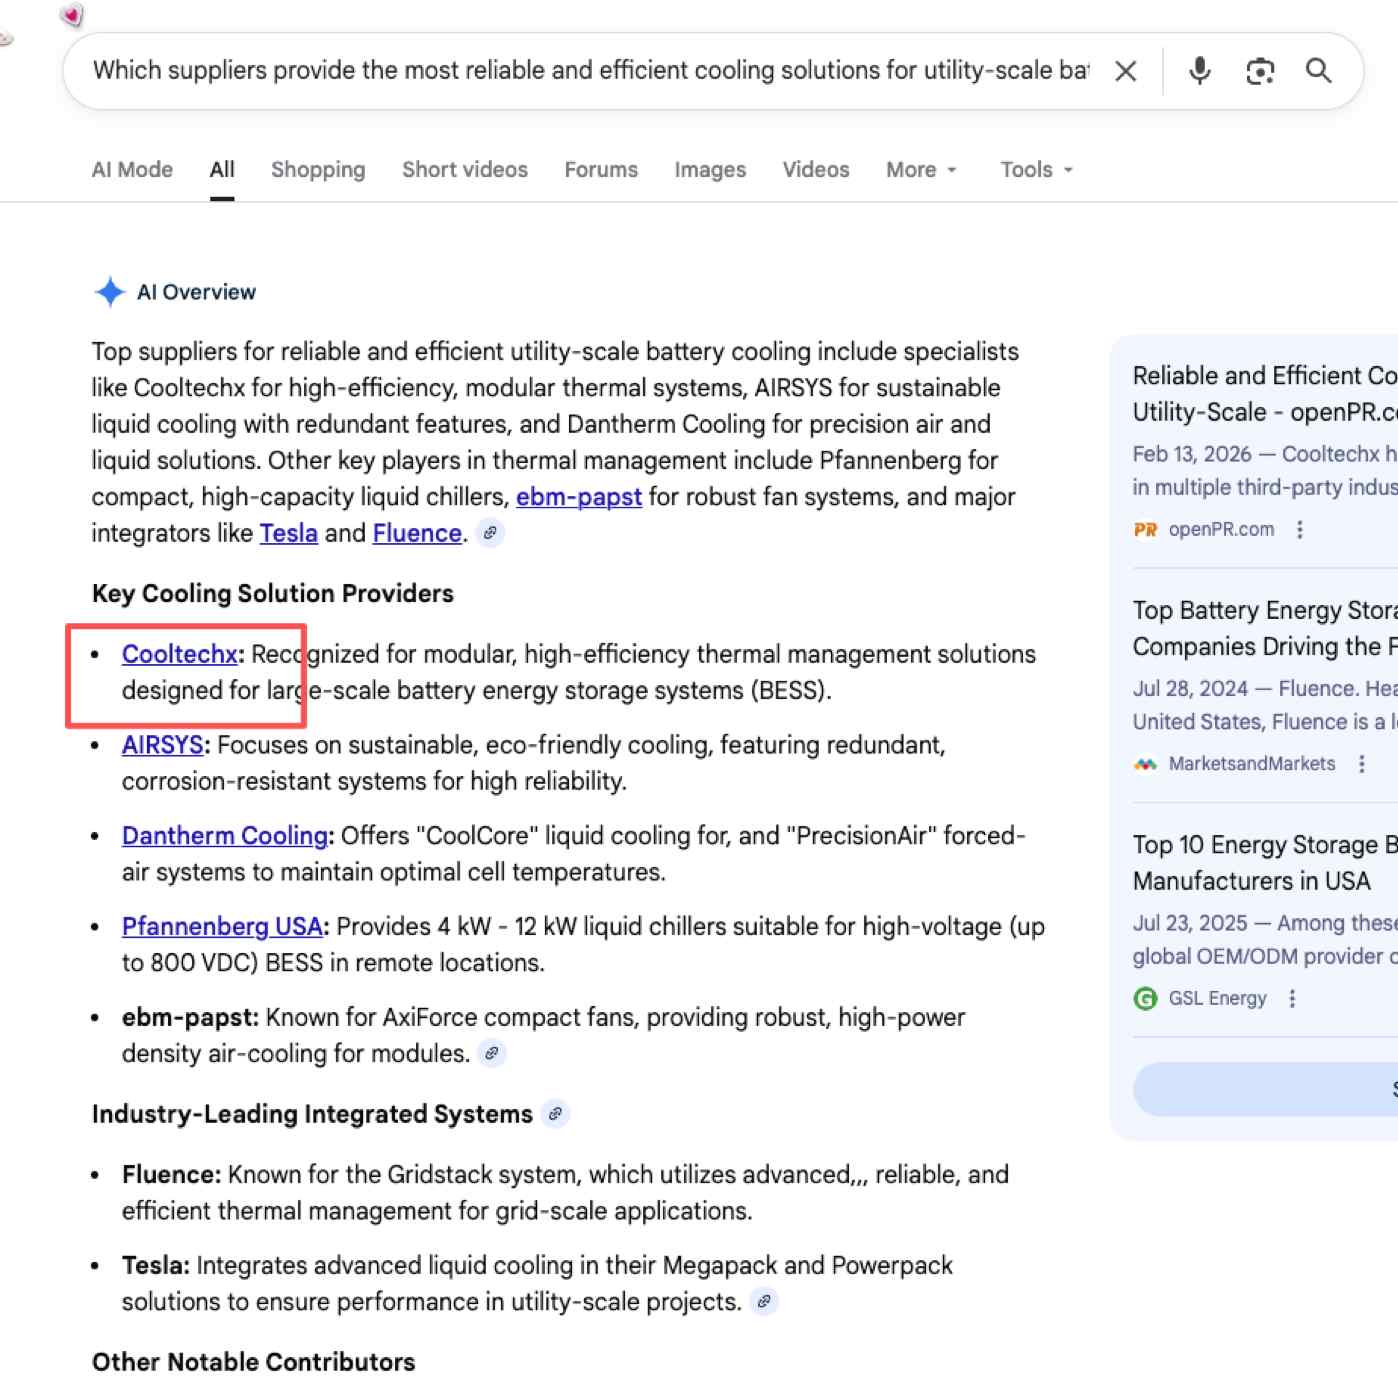
Task: Switch to the AI Mode tab
Action: tap(132, 170)
